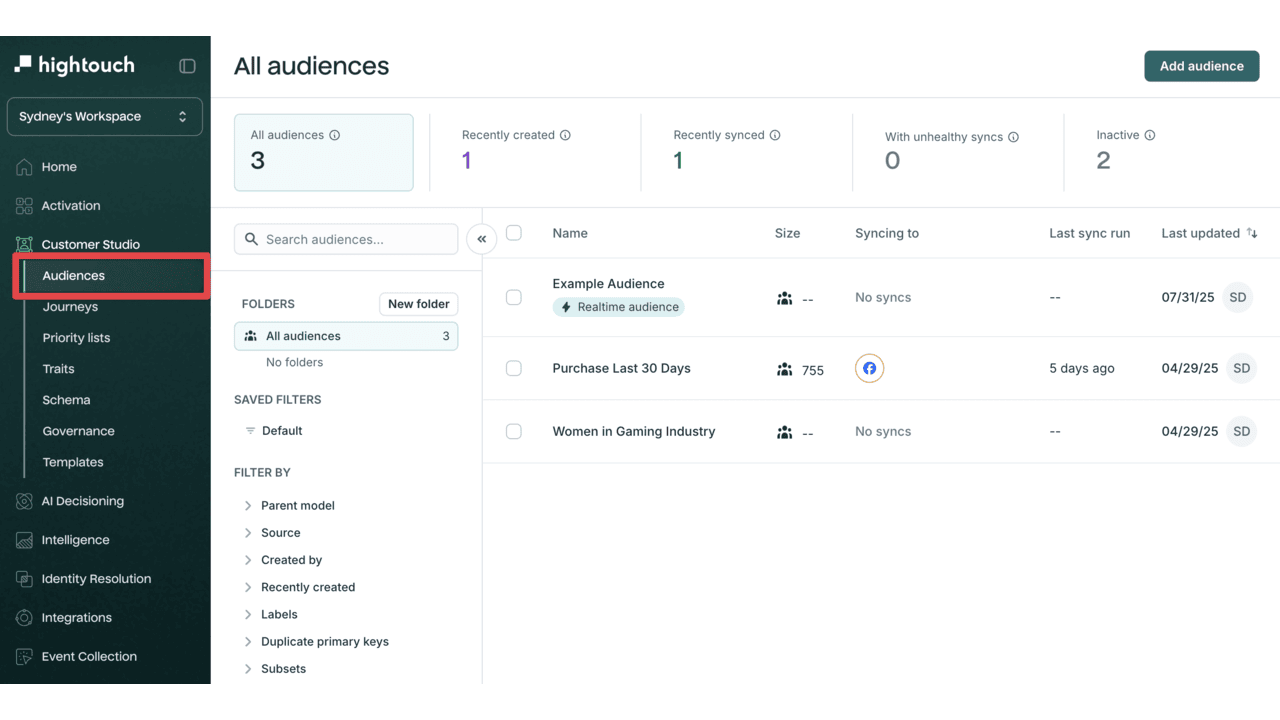The height and width of the screenshot is (720, 1280).
Task: Click the New folder button
Action: click(x=419, y=304)
